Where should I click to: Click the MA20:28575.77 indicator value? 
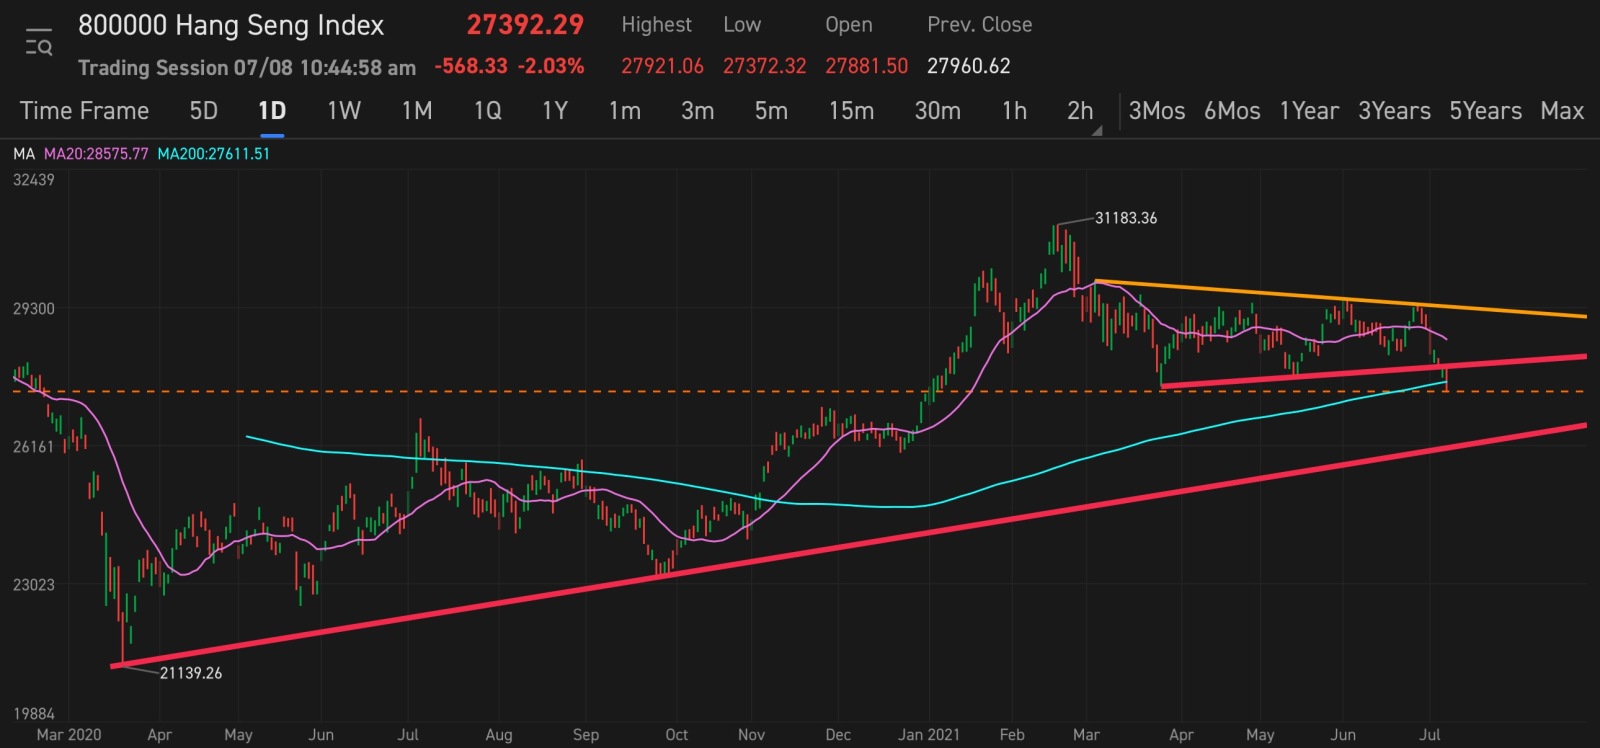pos(96,154)
